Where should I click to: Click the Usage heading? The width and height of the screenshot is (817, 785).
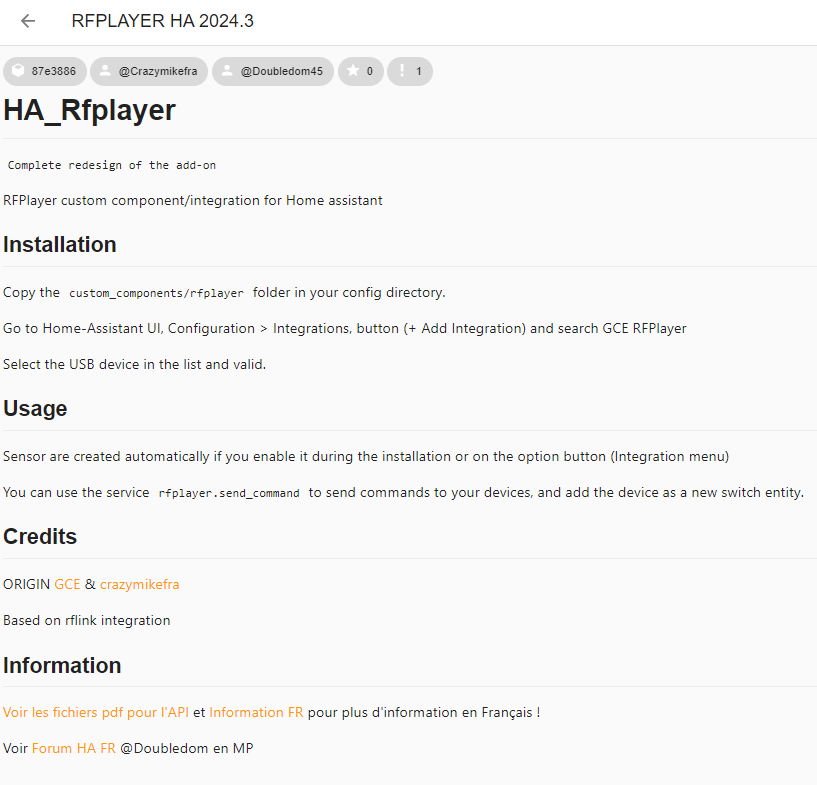[35, 408]
